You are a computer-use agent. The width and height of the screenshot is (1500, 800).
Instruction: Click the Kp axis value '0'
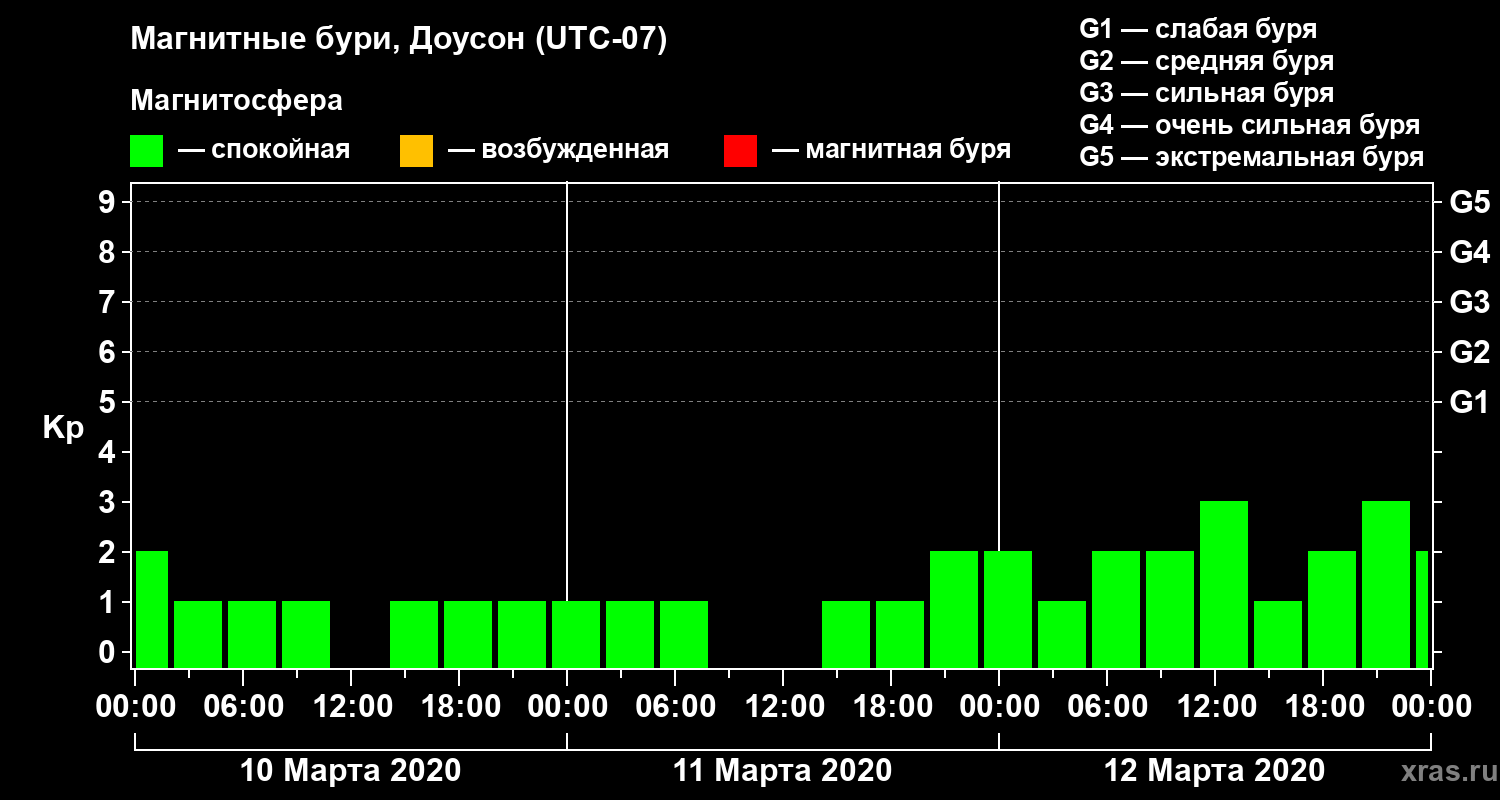109,652
